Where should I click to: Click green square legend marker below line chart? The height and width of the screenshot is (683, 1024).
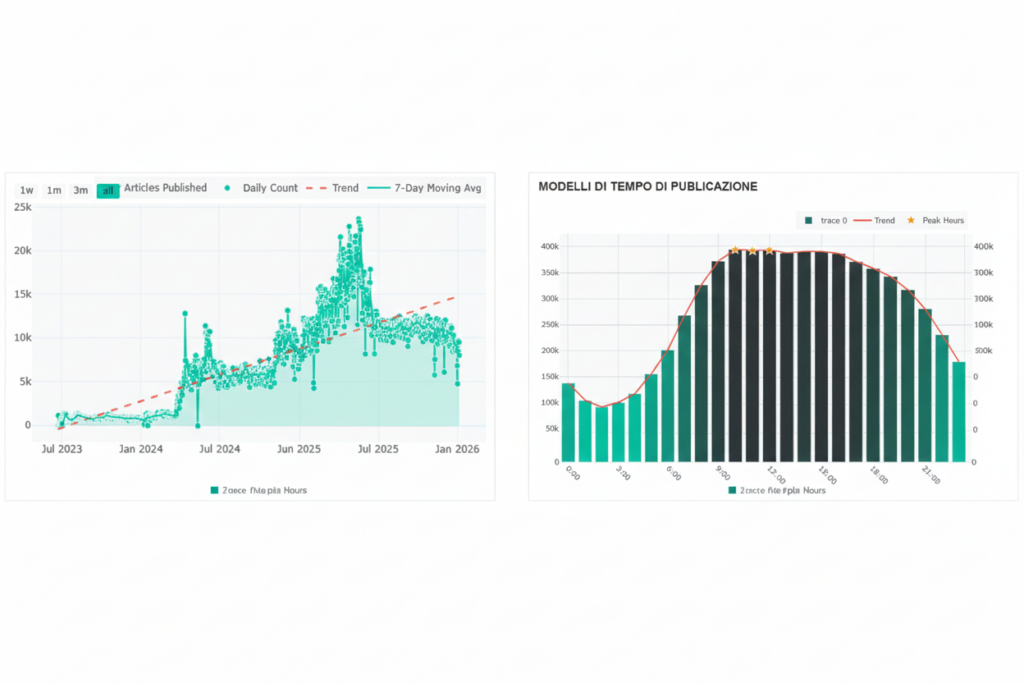coord(214,490)
